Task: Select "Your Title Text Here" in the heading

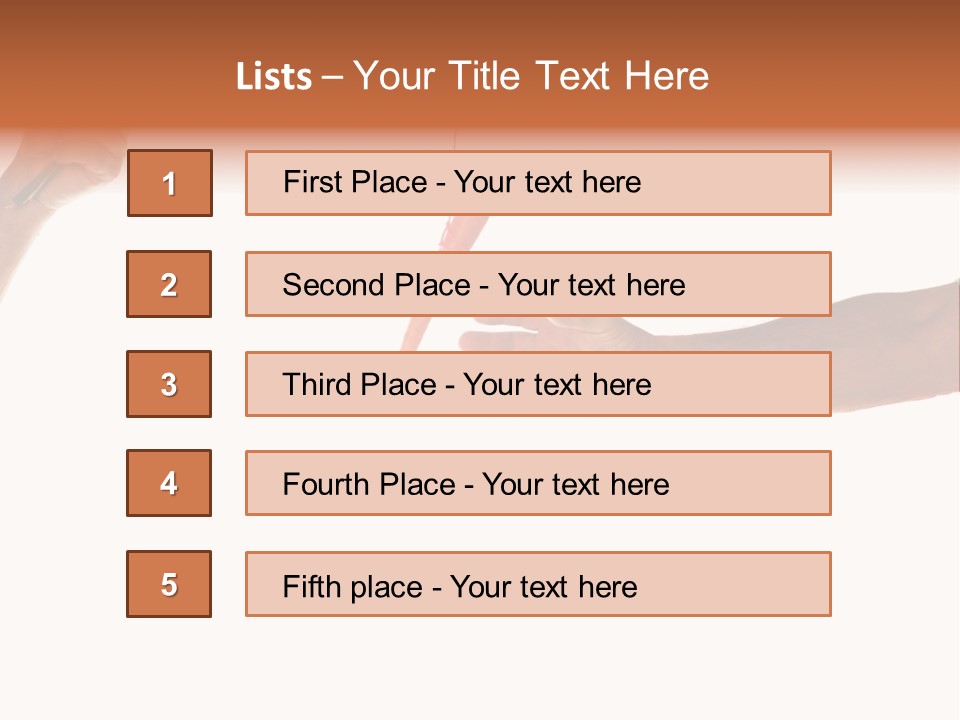Action: (x=531, y=76)
